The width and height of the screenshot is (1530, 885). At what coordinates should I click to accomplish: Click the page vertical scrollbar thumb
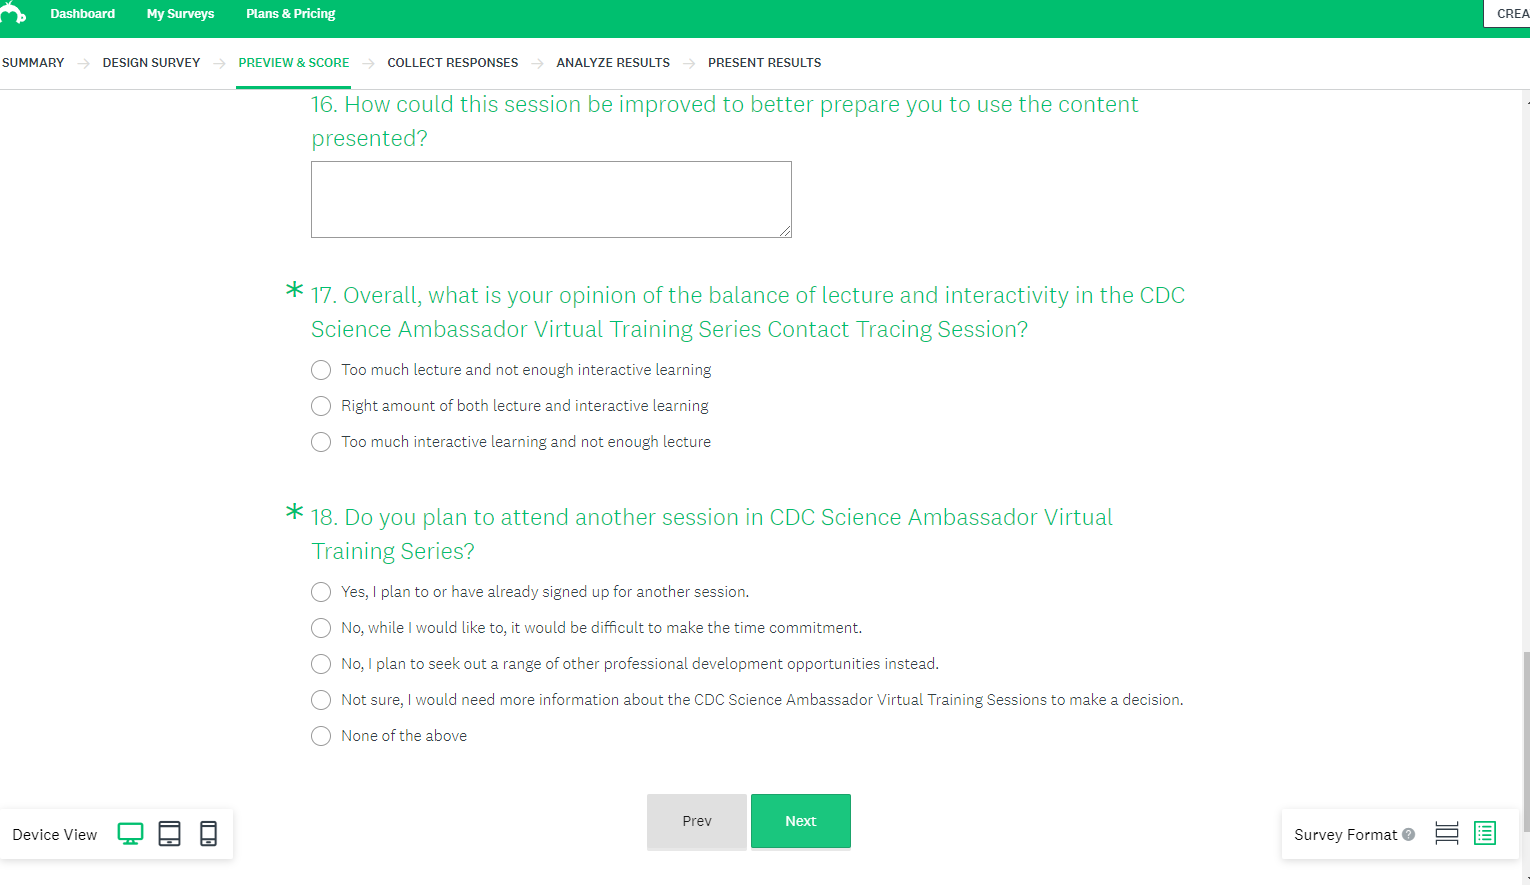click(1525, 740)
